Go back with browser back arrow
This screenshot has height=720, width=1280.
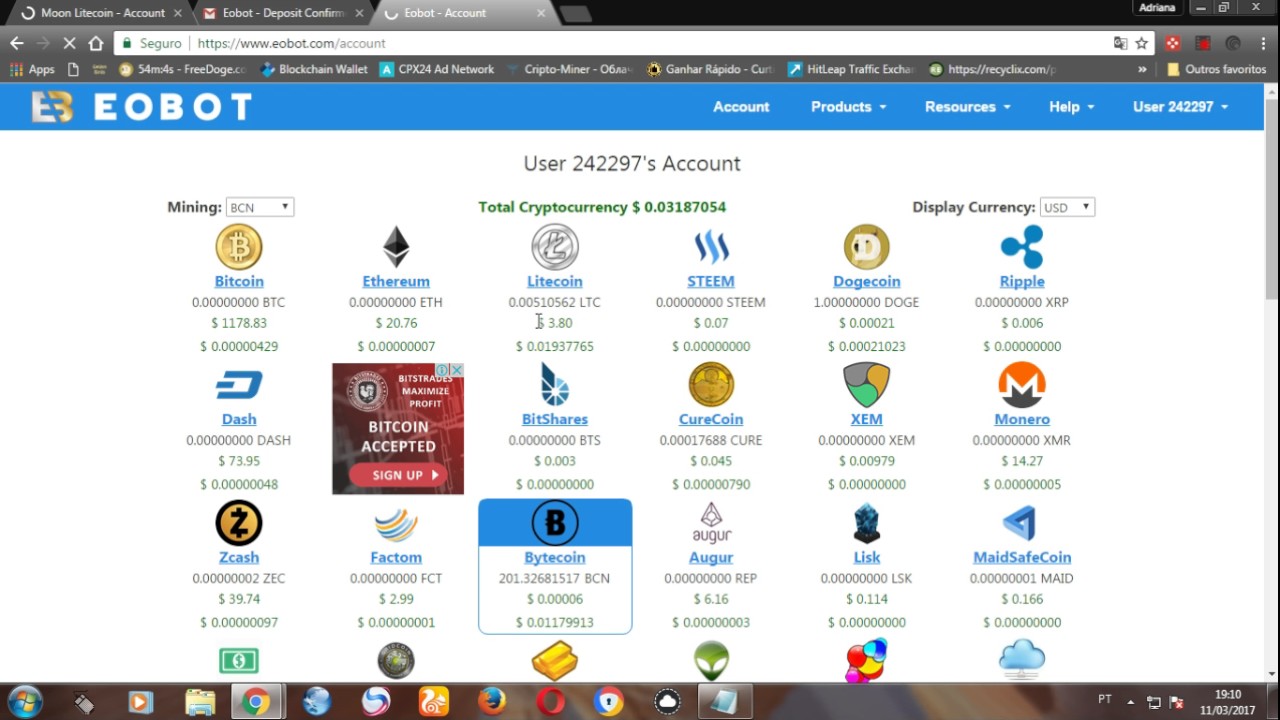point(17,43)
